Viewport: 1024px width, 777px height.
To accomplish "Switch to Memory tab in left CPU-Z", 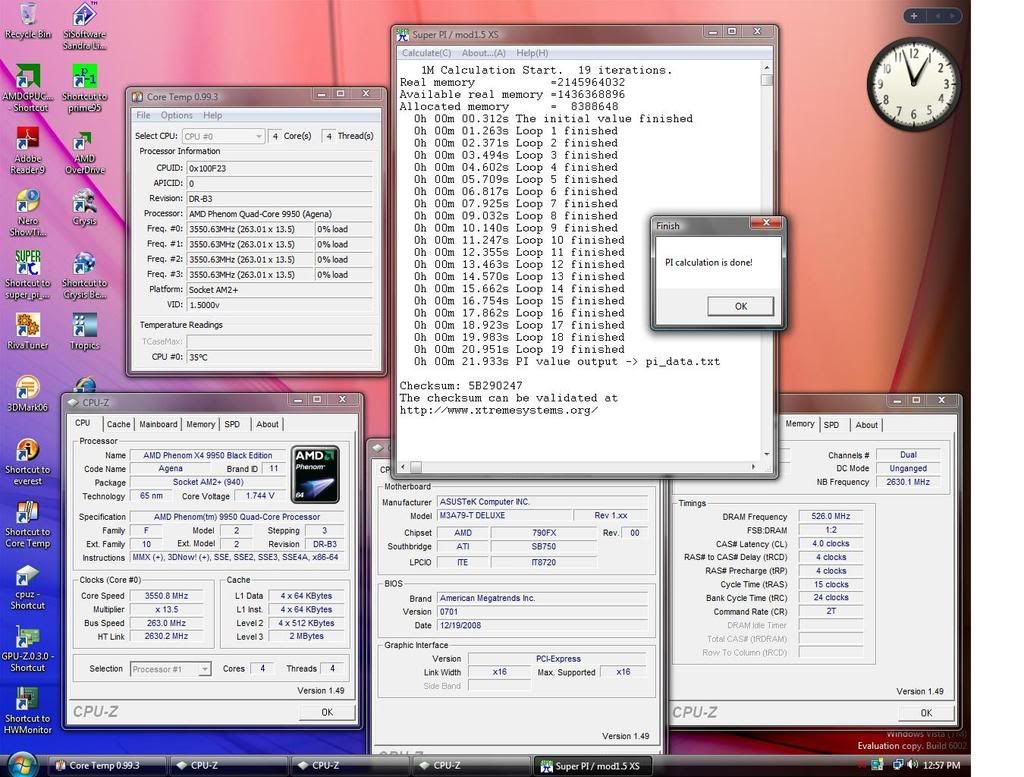I will [x=200, y=424].
